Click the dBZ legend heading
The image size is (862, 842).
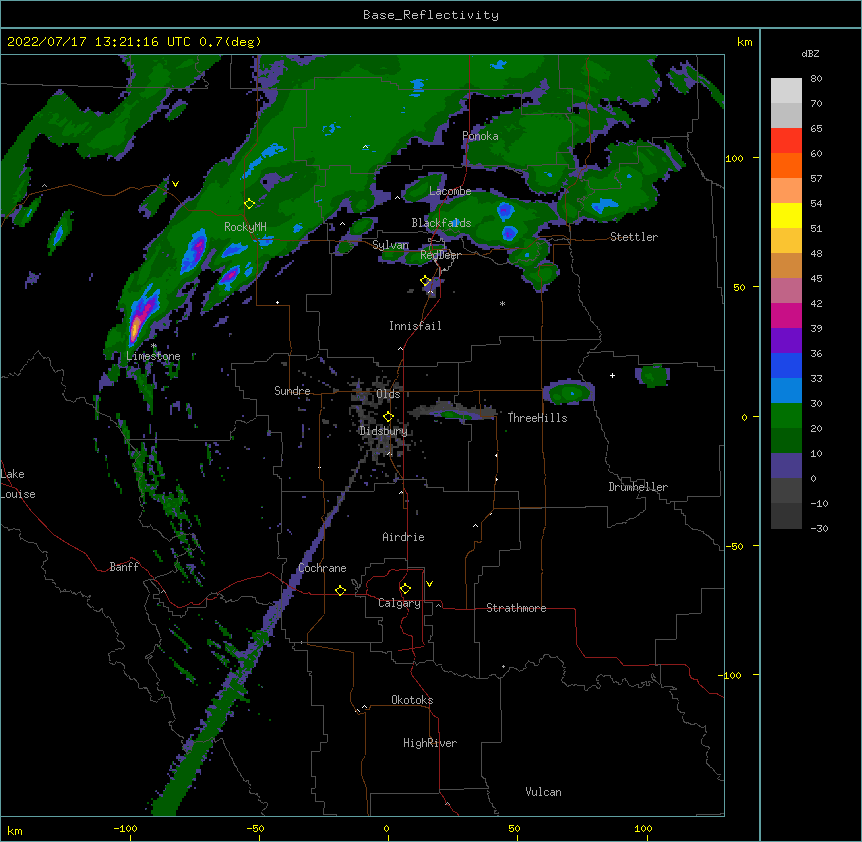click(810, 53)
